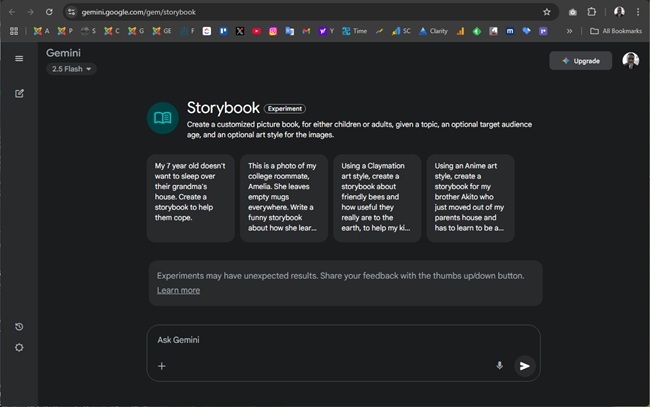Click the browser forward arrow
Viewport: 650px width, 407px height.
pyautogui.click(x=30, y=12)
